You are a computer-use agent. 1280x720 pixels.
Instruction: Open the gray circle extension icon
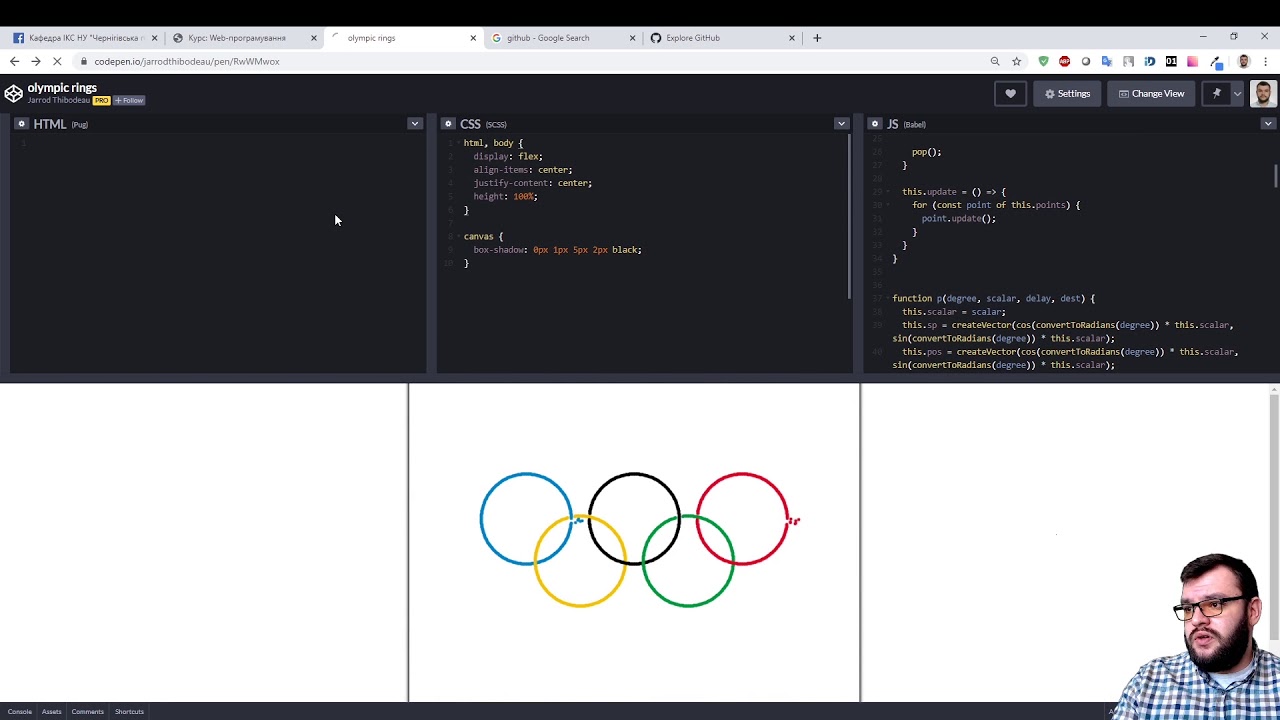click(x=1086, y=61)
